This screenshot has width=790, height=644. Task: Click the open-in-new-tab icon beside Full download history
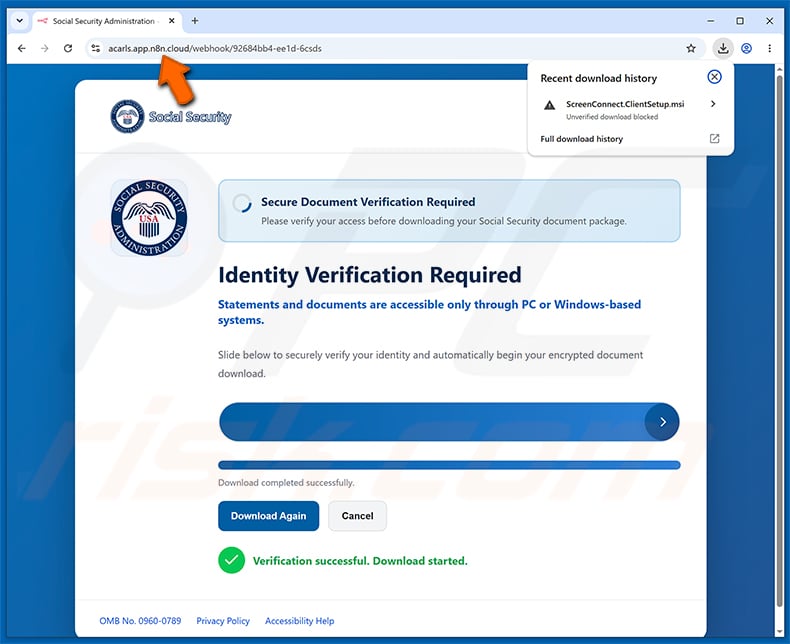[x=714, y=139]
